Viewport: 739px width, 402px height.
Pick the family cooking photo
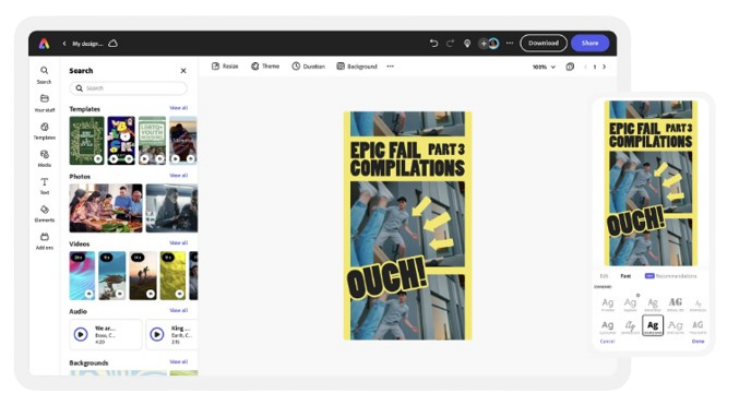tap(106, 208)
